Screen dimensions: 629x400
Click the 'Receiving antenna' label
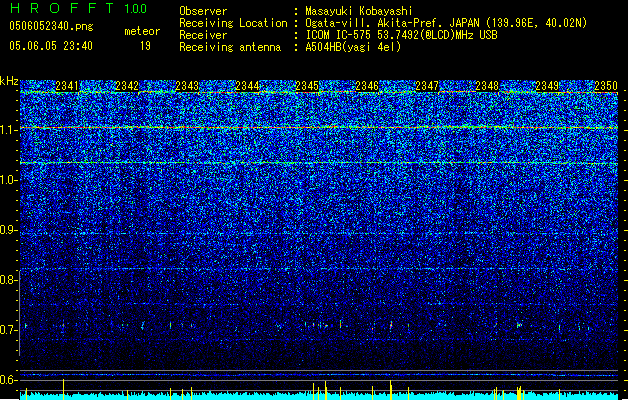[230, 47]
